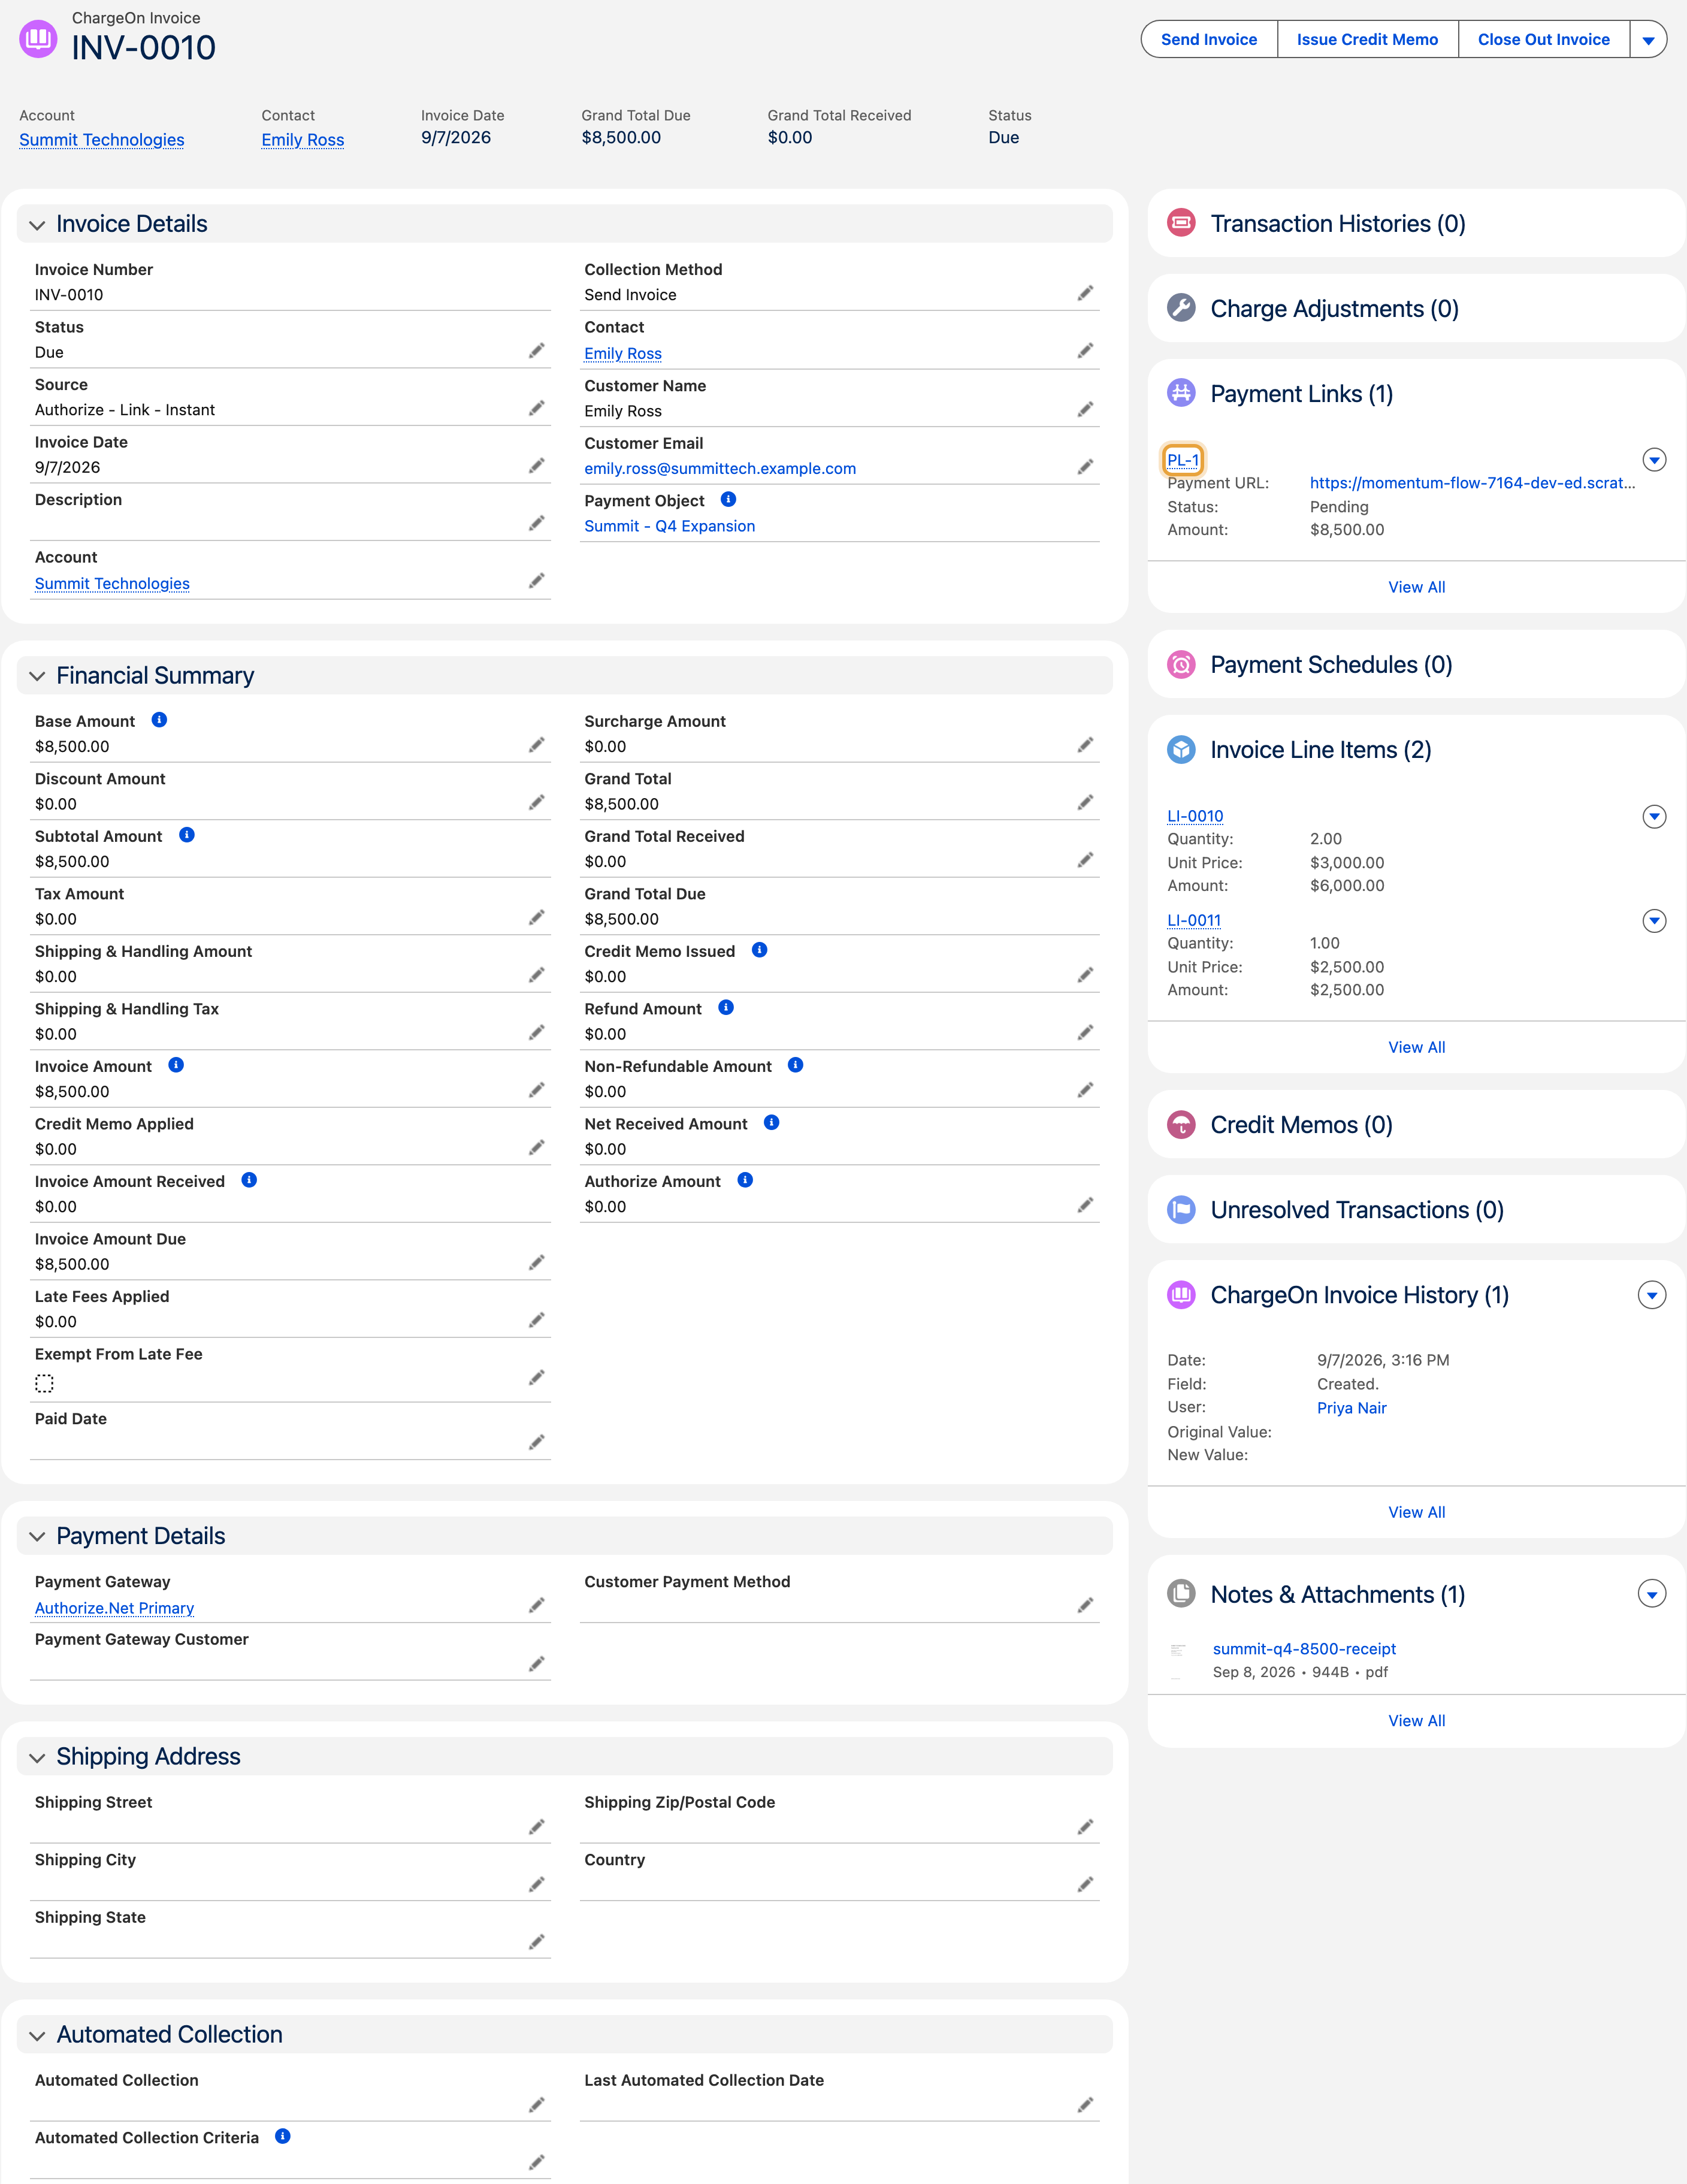
Task: Open Summit Technologies account link in header
Action: click(x=102, y=140)
